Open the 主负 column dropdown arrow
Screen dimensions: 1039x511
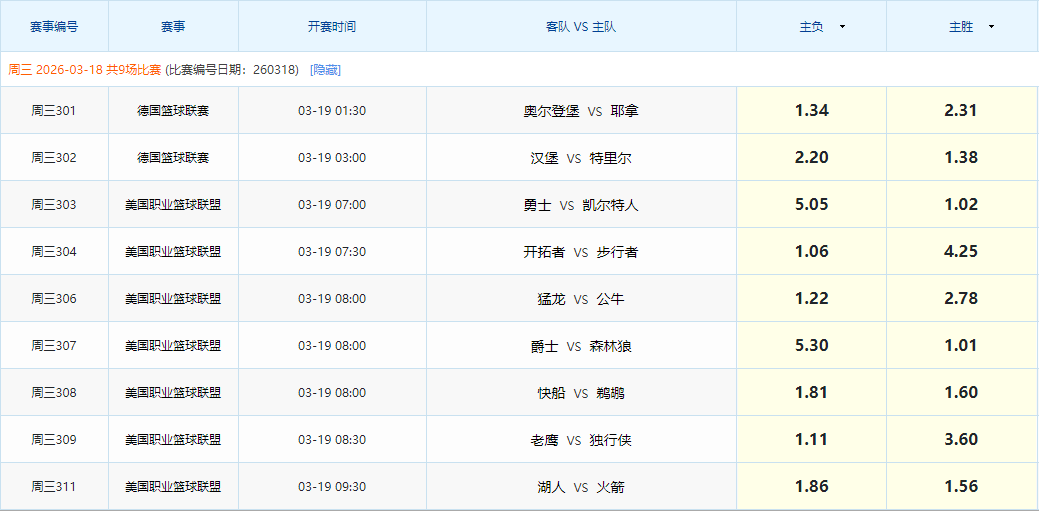[x=842, y=27]
